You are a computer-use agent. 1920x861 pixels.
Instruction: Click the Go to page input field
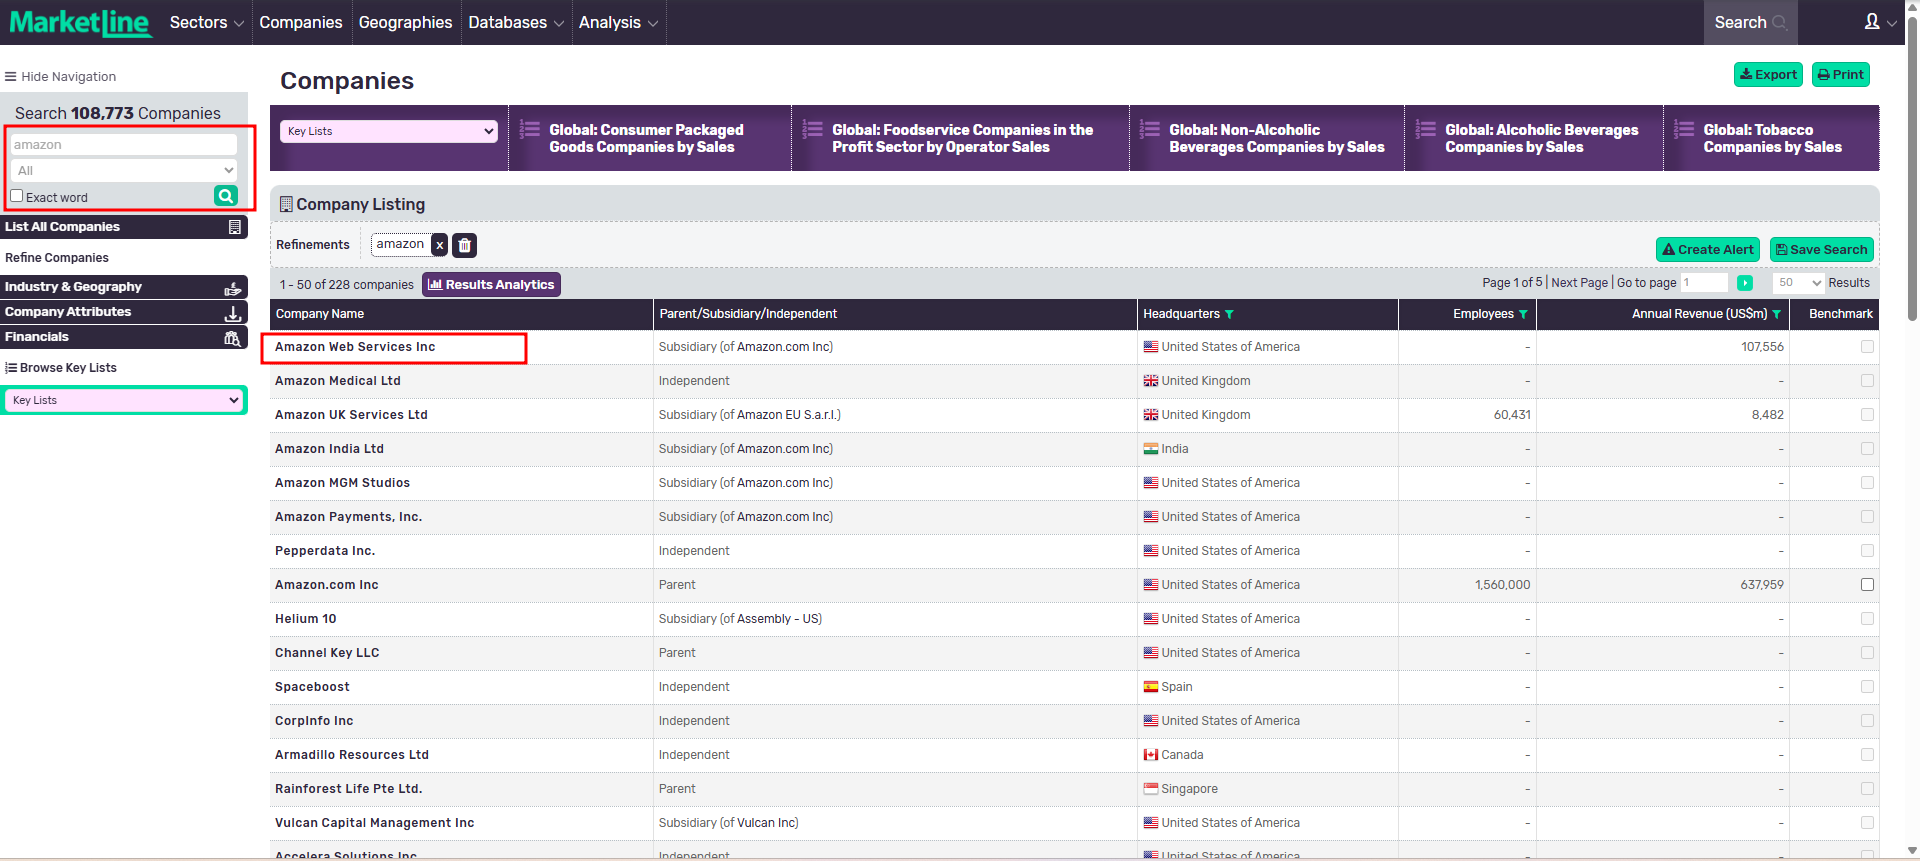pyautogui.click(x=1704, y=283)
